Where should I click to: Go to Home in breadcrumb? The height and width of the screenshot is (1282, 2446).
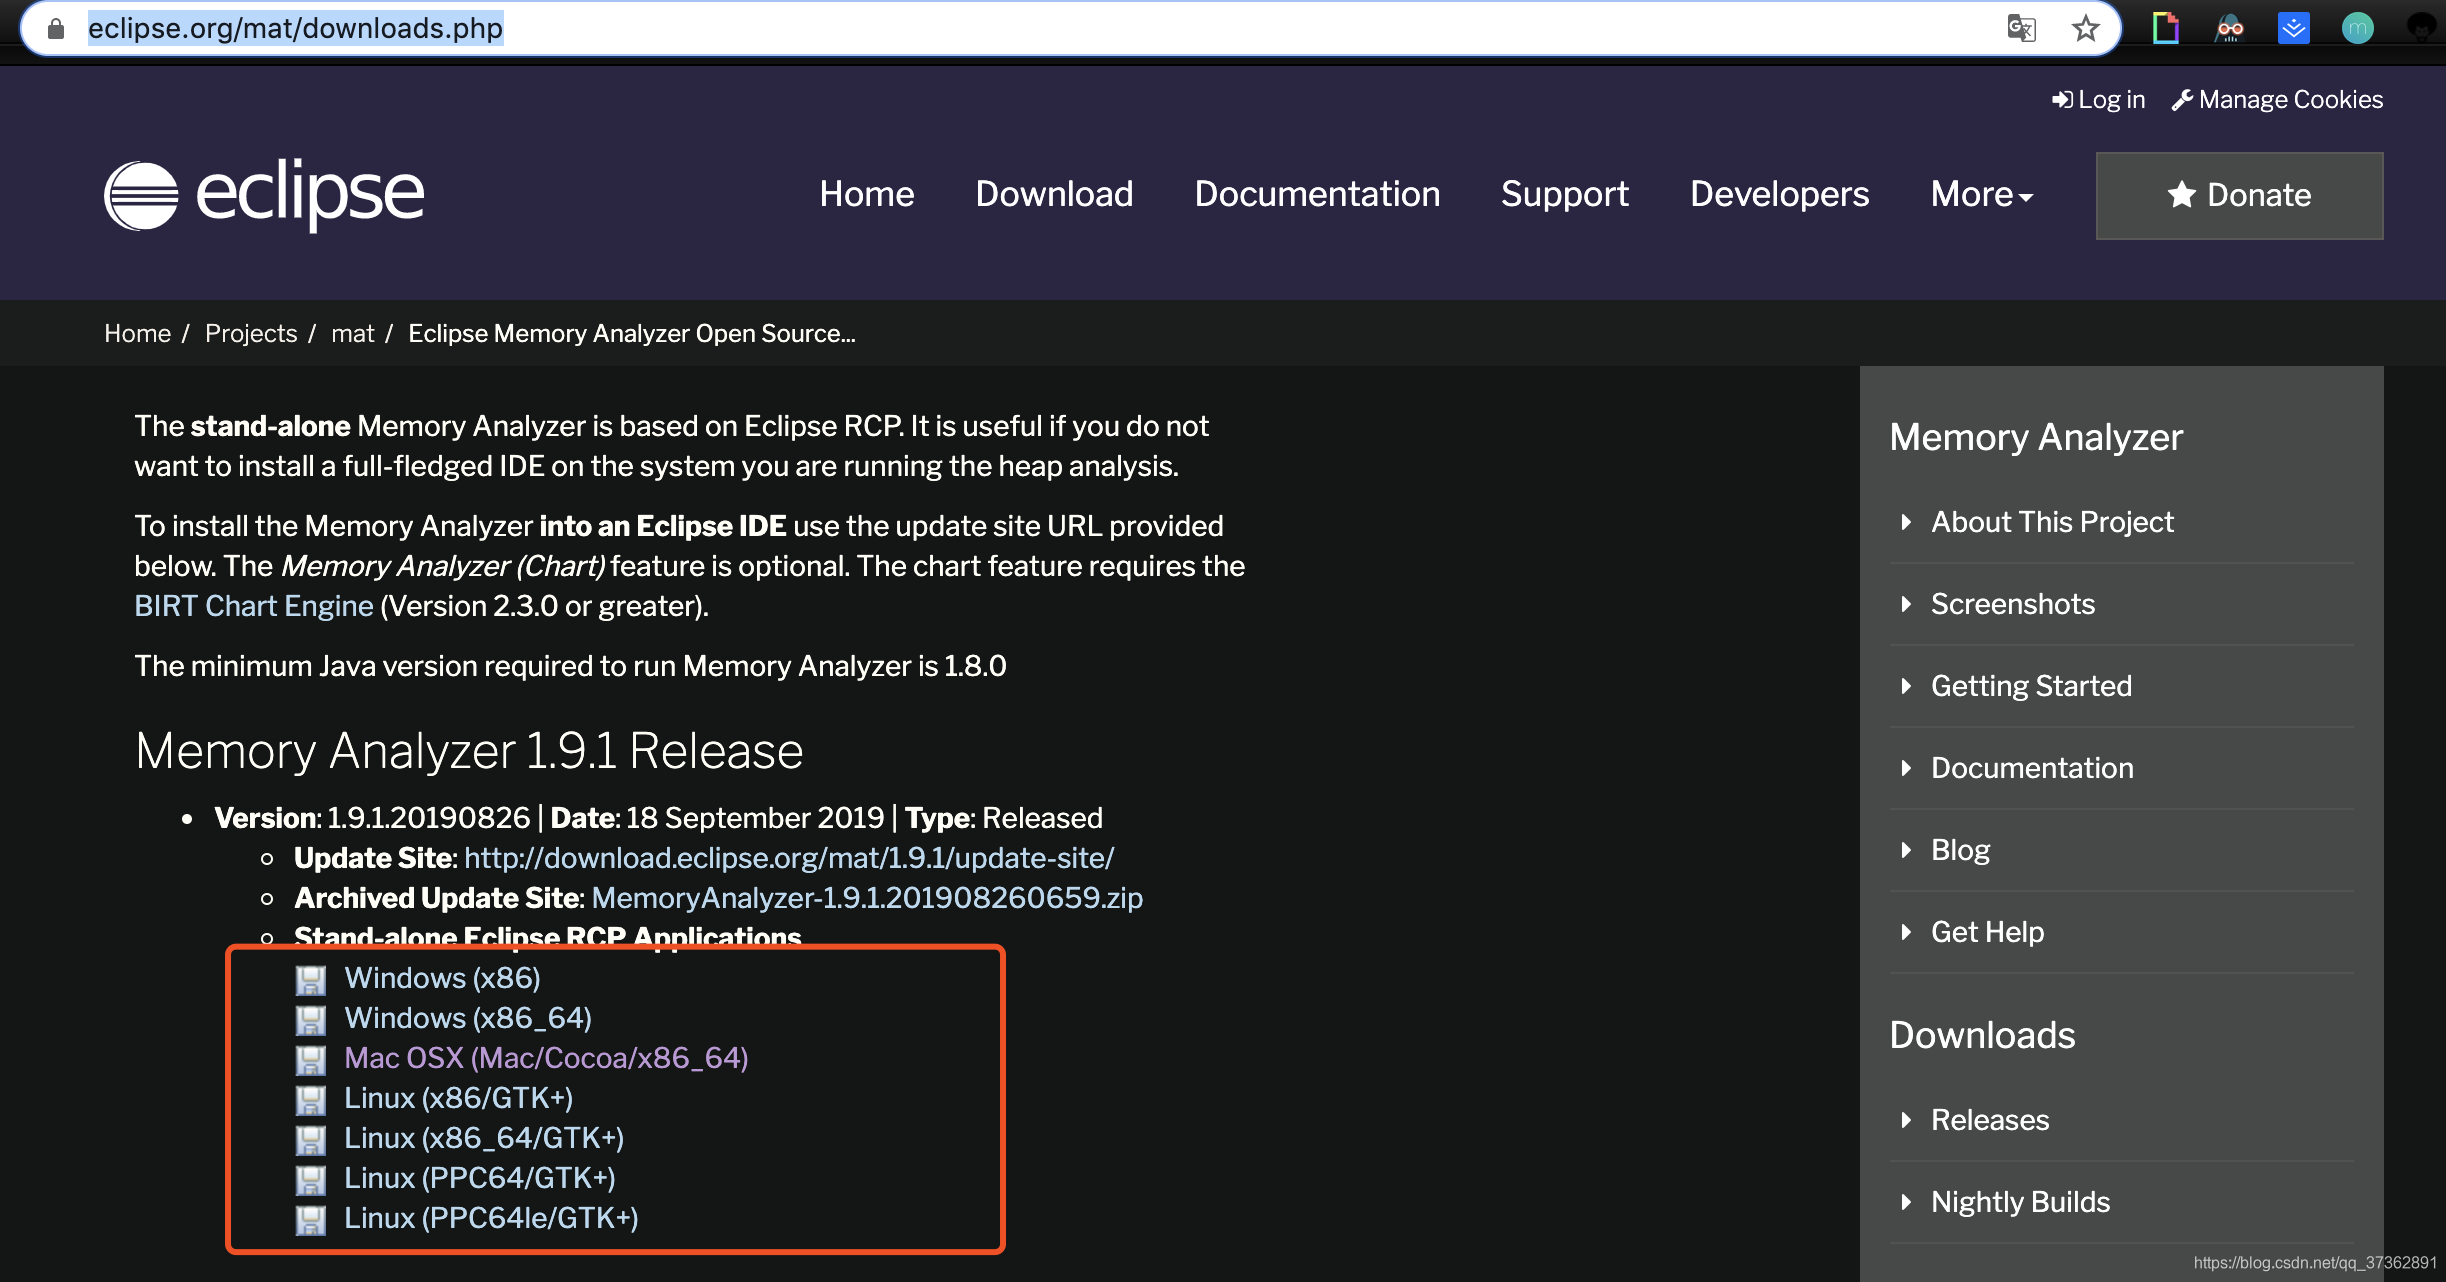137,333
